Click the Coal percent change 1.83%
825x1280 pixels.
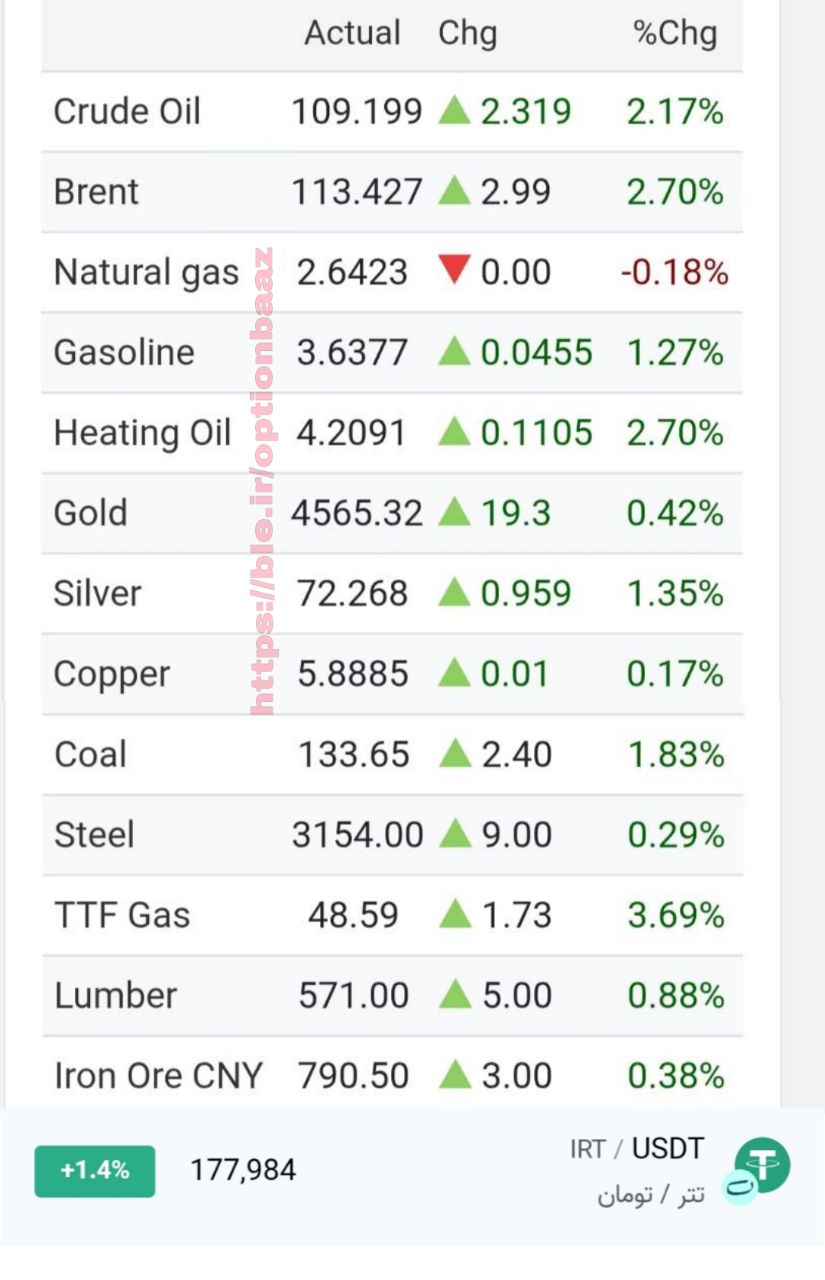[x=675, y=754]
